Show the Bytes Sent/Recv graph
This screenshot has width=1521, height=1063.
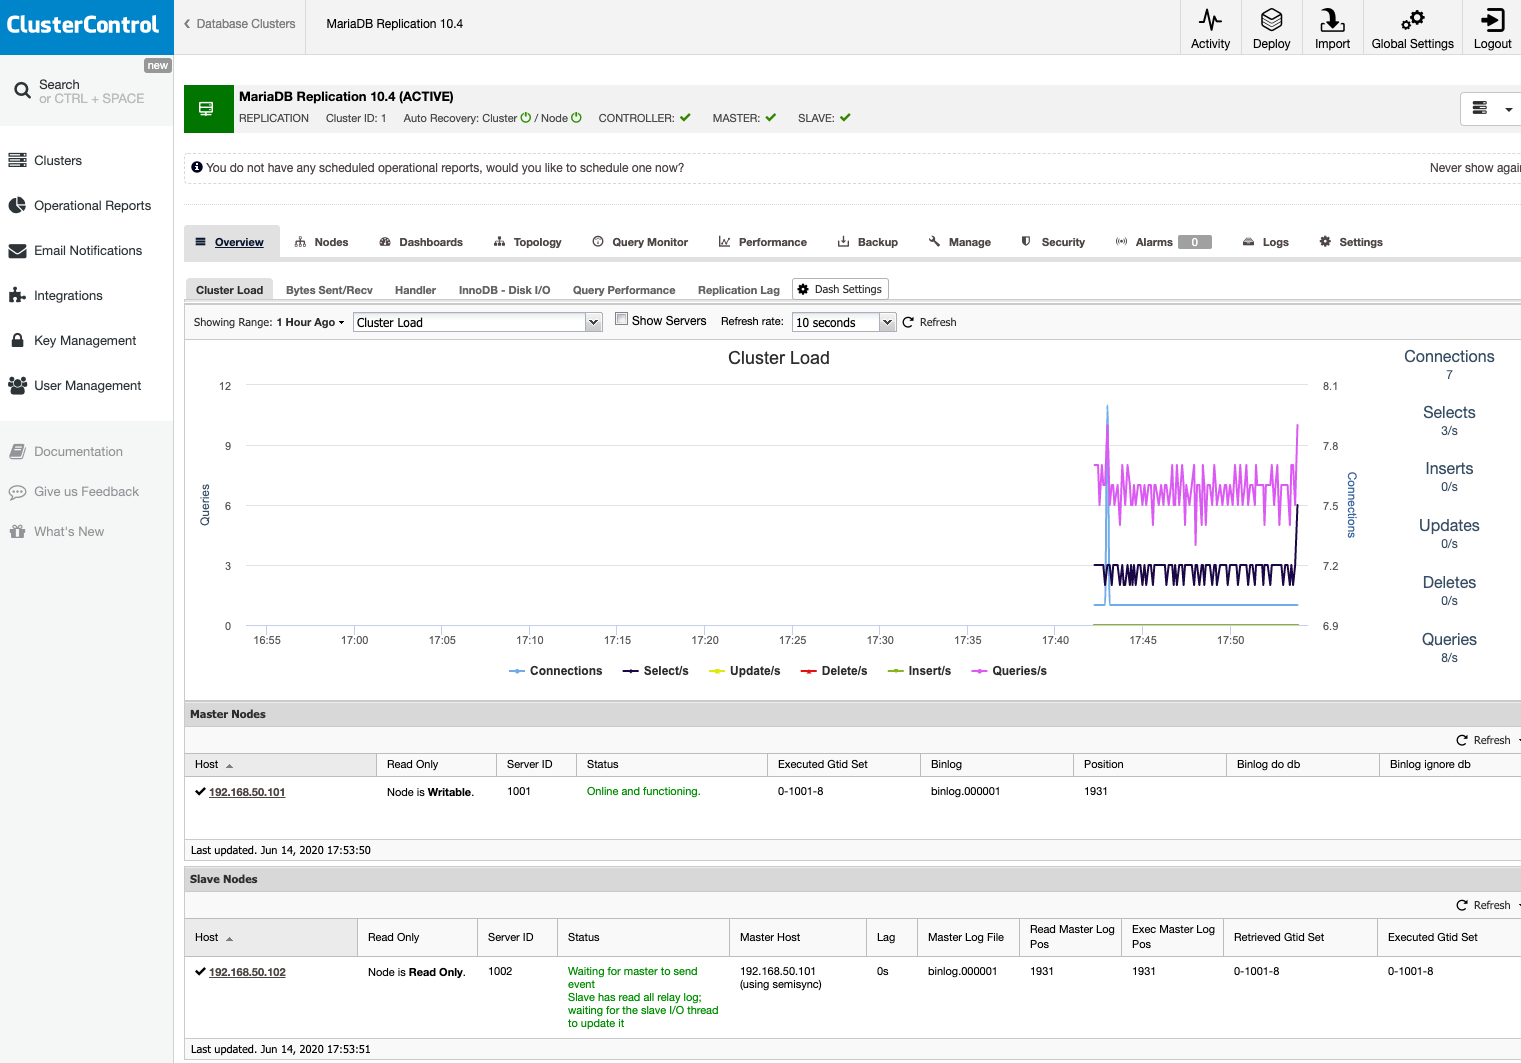click(329, 290)
